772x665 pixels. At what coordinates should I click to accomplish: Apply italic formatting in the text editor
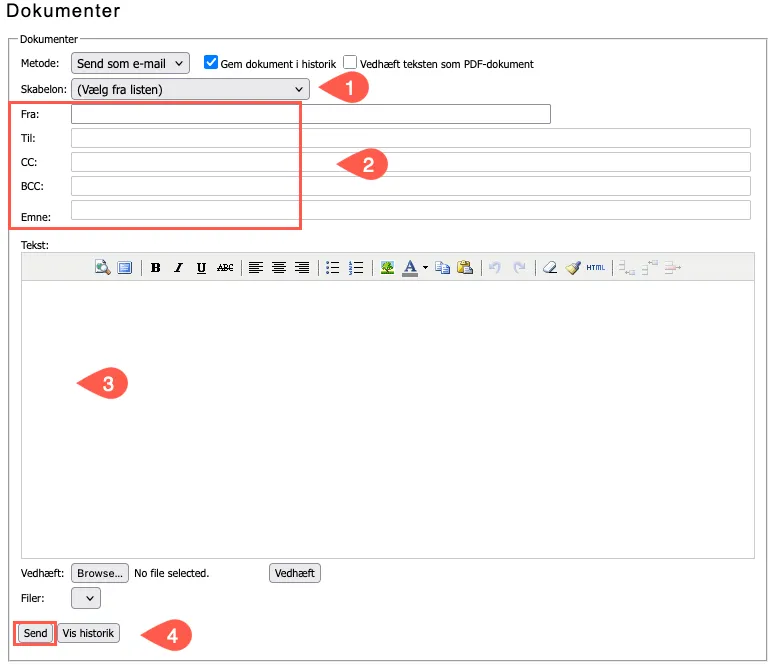(178, 268)
